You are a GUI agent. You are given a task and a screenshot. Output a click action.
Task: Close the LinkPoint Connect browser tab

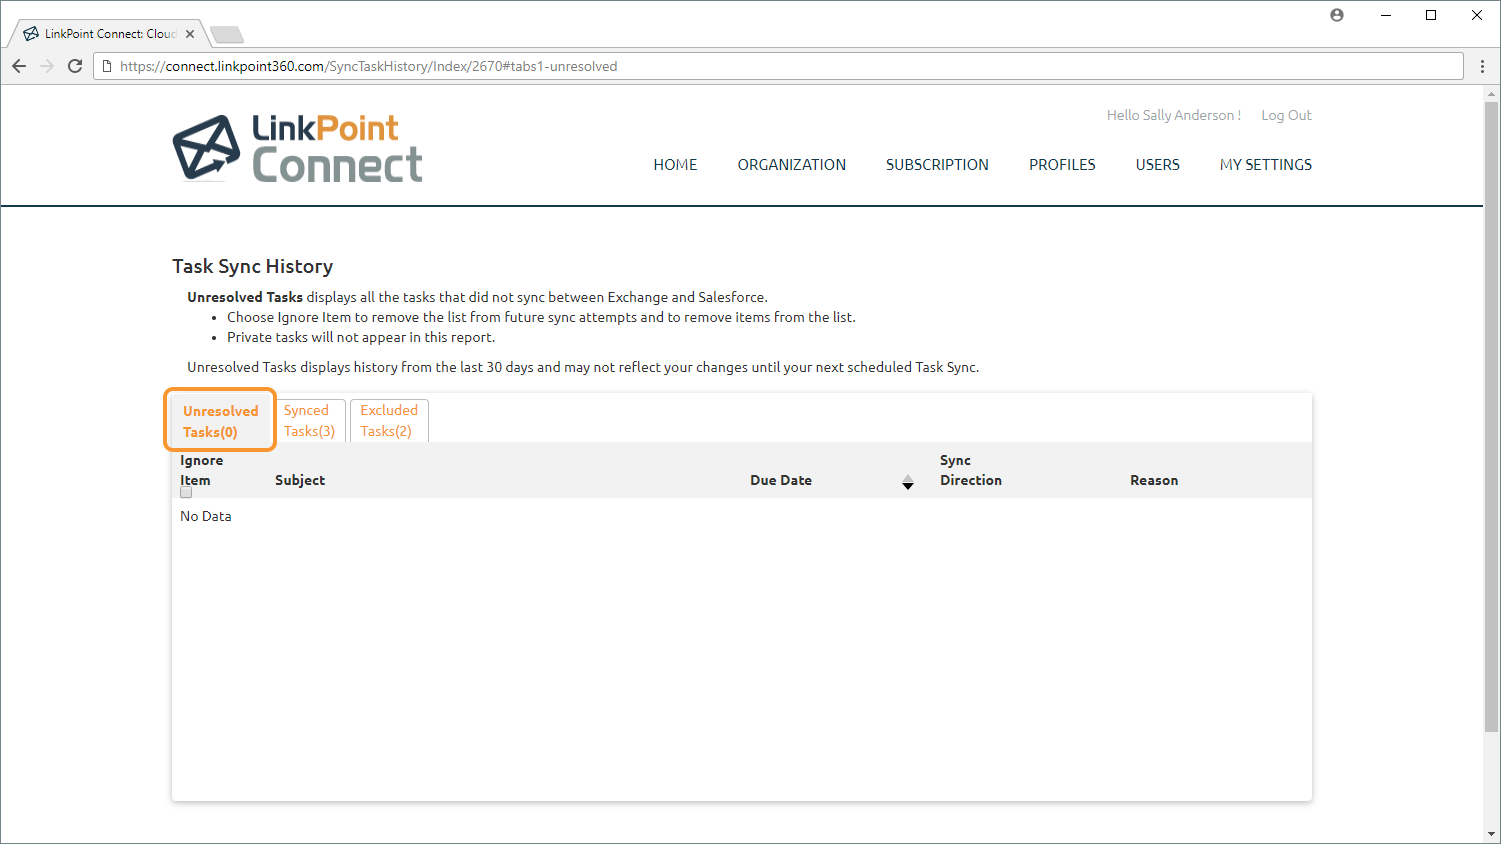190,34
